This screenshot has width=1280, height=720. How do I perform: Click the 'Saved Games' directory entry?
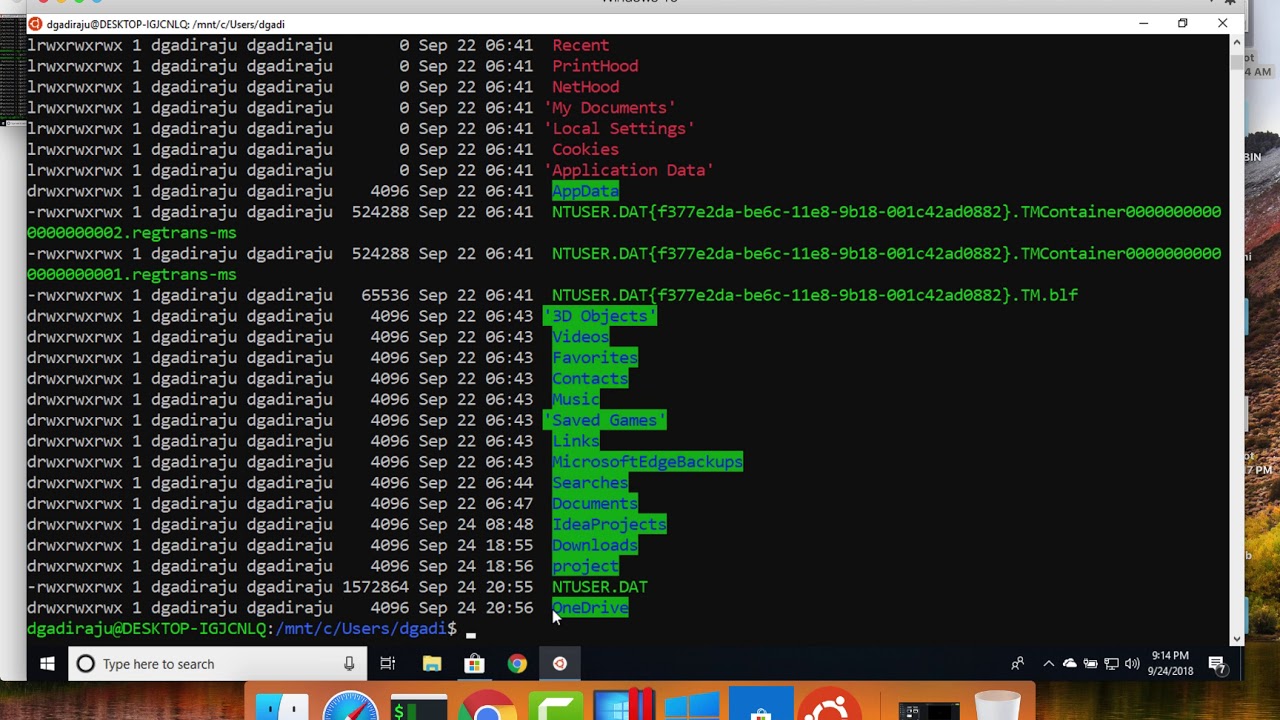[604, 421]
